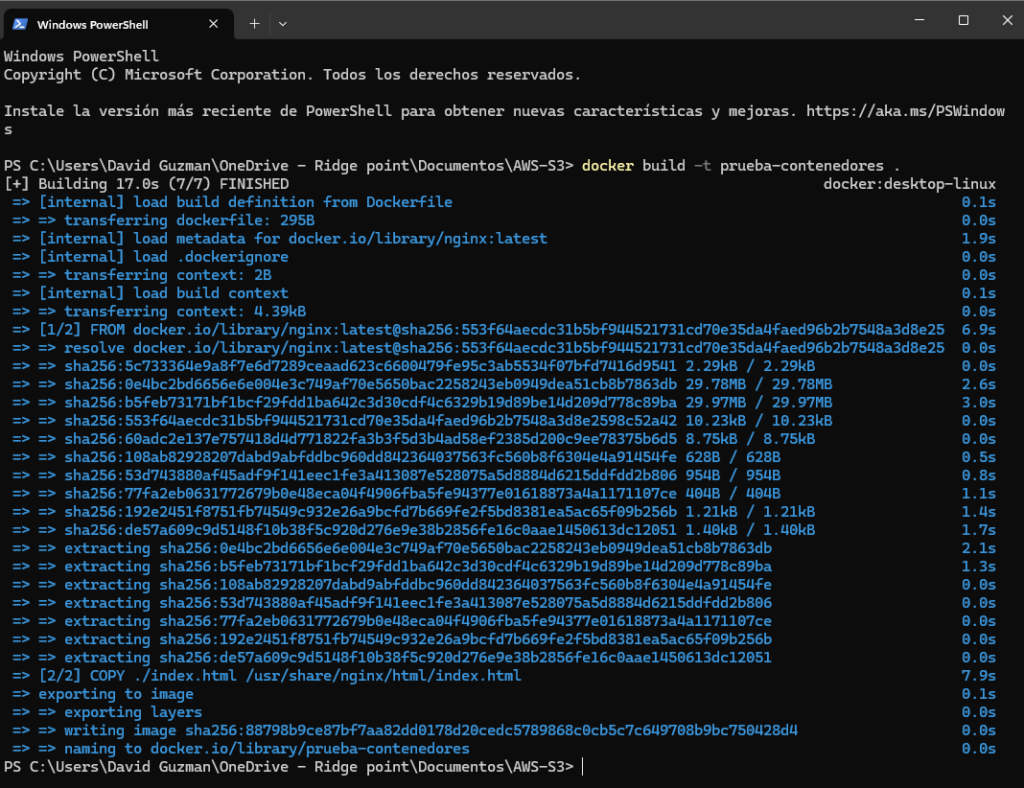Click the "transferring dockerfile: 295B" line
This screenshot has height=788, width=1024.
pos(190,220)
